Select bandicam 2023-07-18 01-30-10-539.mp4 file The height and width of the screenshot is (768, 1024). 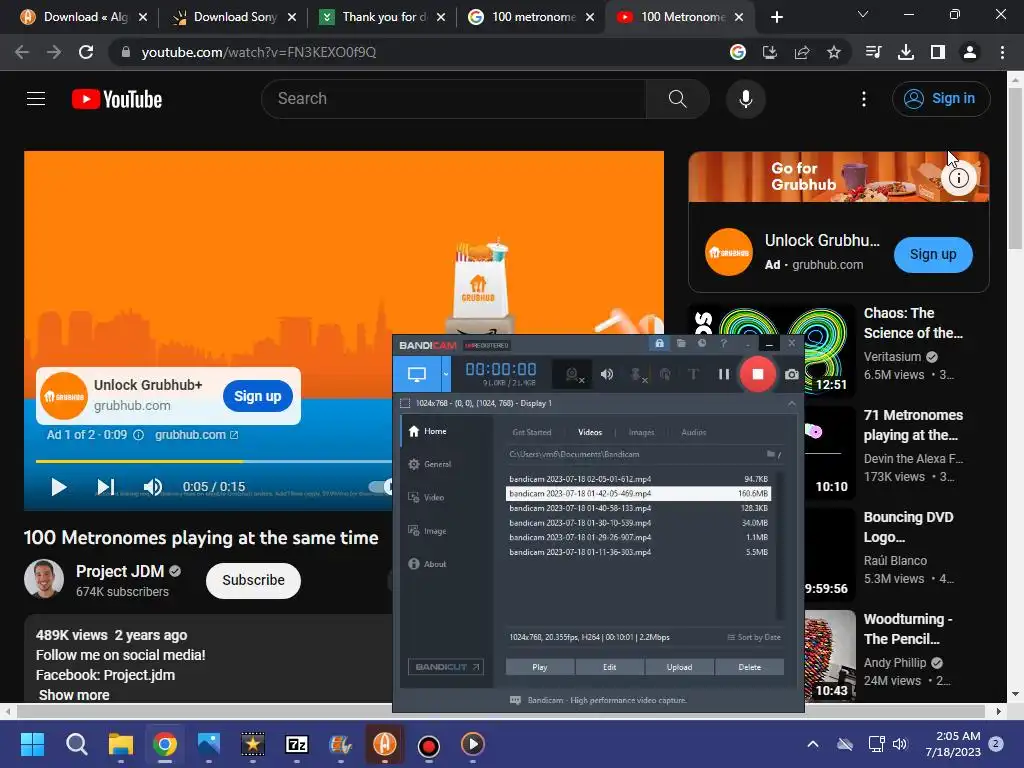pyautogui.click(x=638, y=523)
